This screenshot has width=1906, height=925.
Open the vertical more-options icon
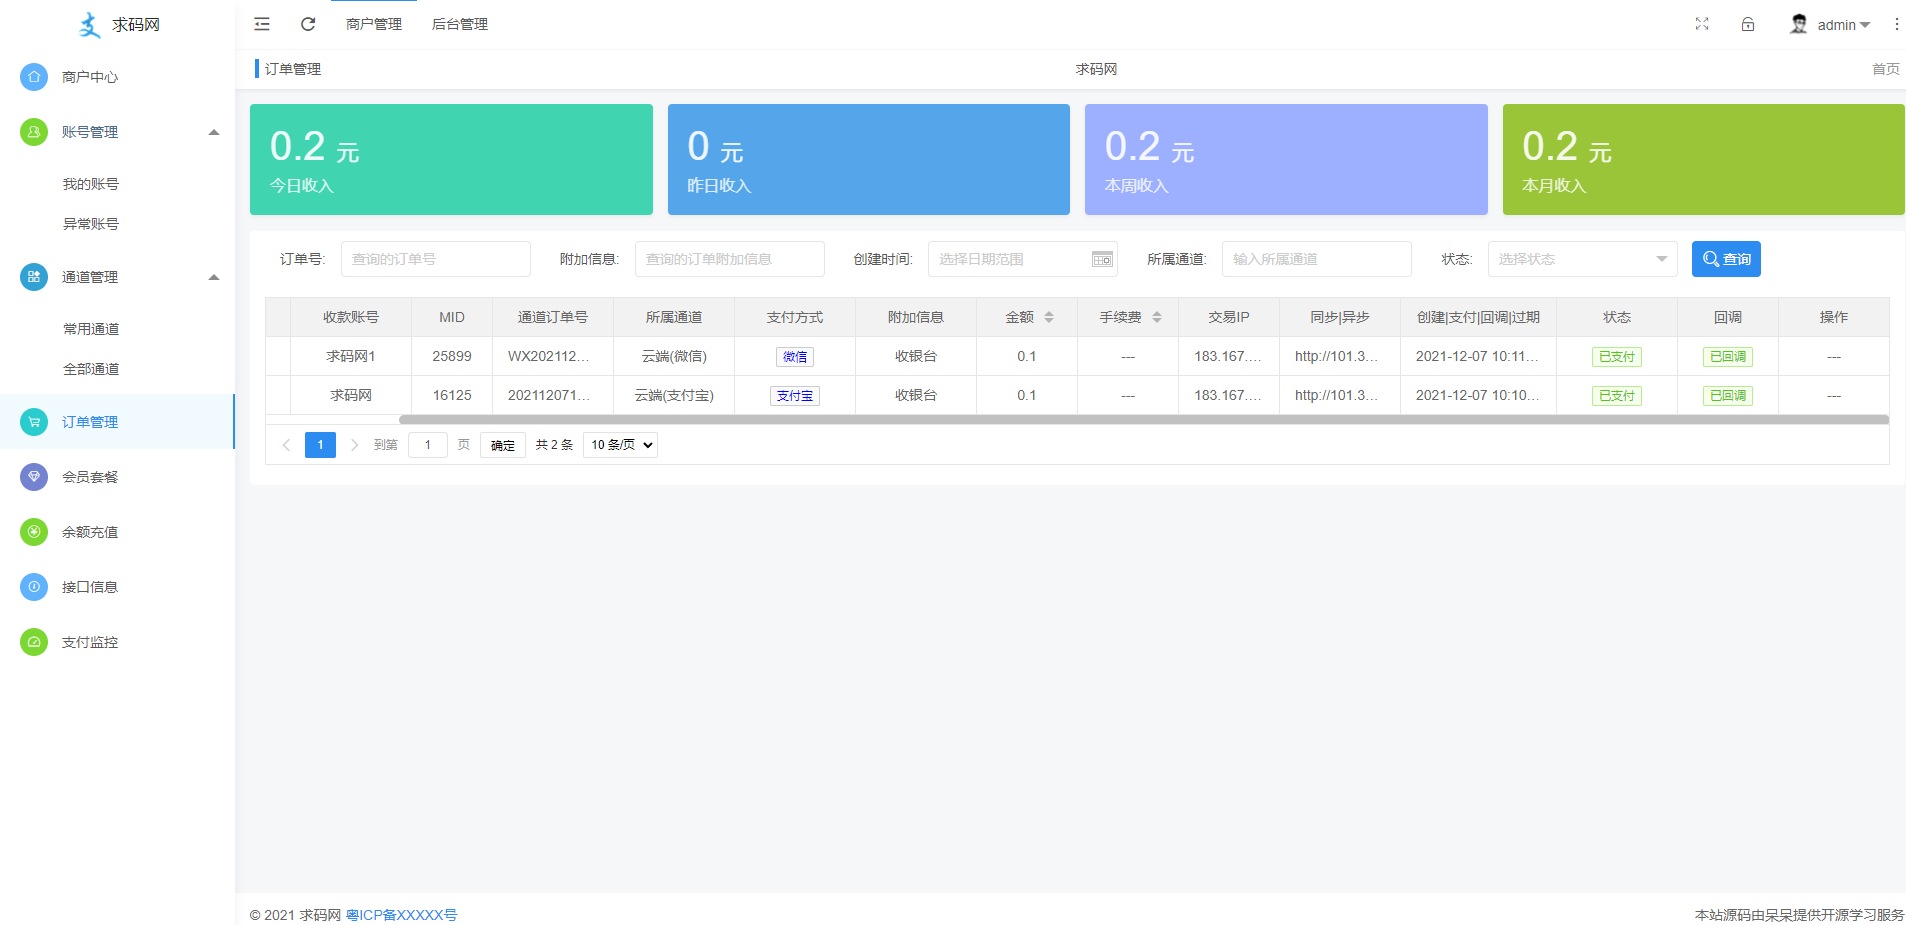[1896, 24]
